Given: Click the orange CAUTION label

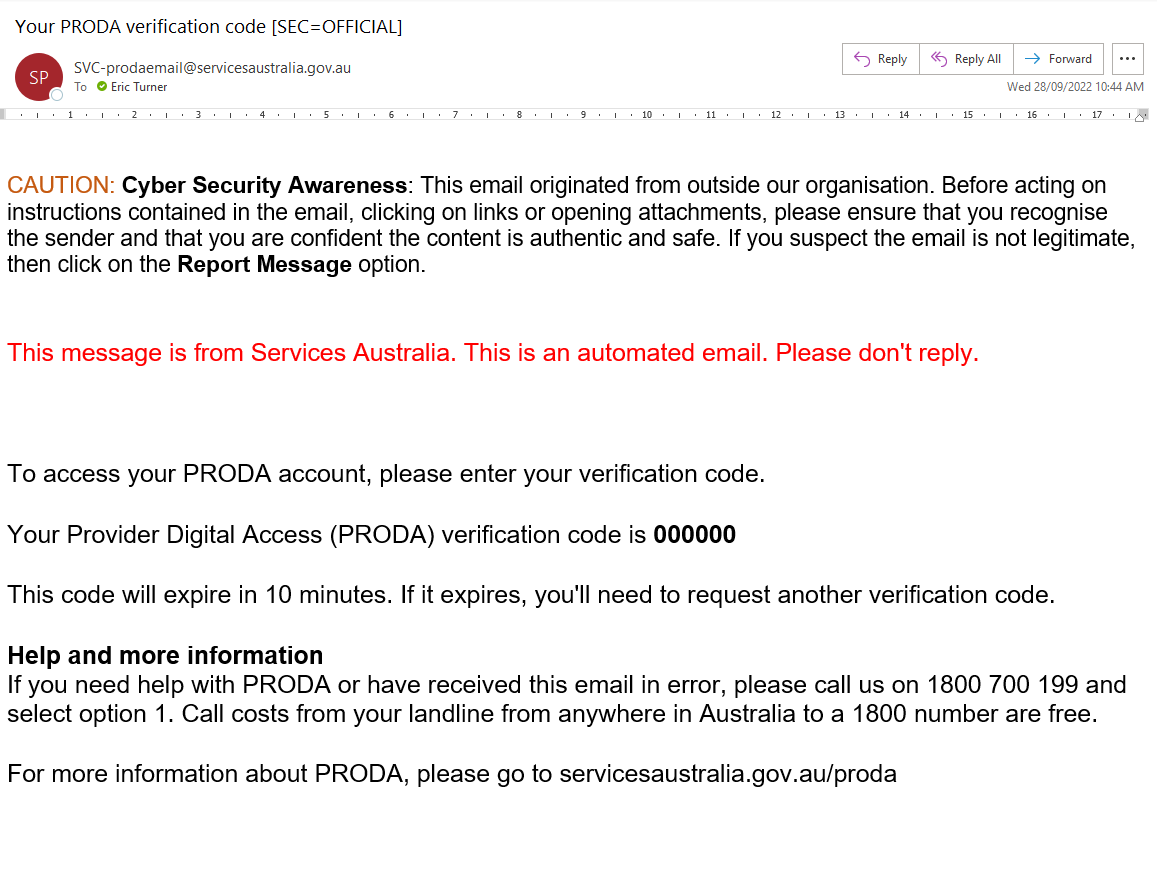Looking at the screenshot, I should click(61, 185).
